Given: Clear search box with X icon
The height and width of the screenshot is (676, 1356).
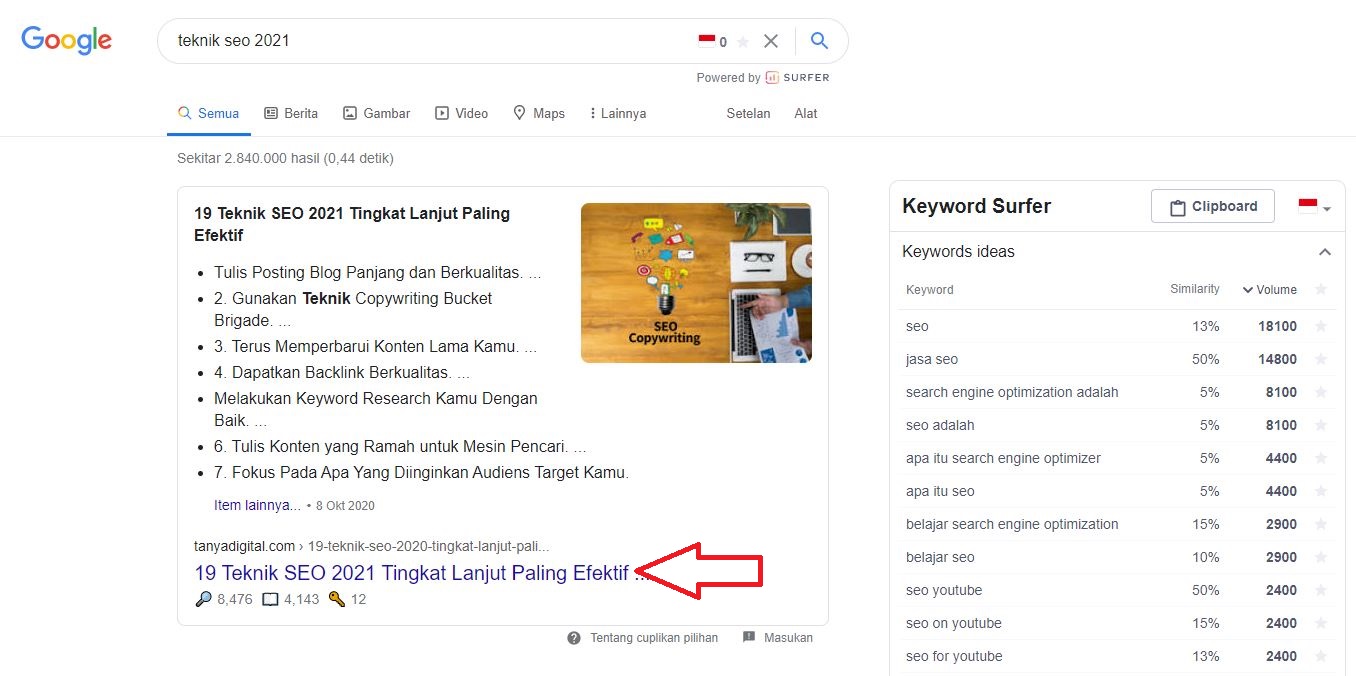Looking at the screenshot, I should (771, 41).
